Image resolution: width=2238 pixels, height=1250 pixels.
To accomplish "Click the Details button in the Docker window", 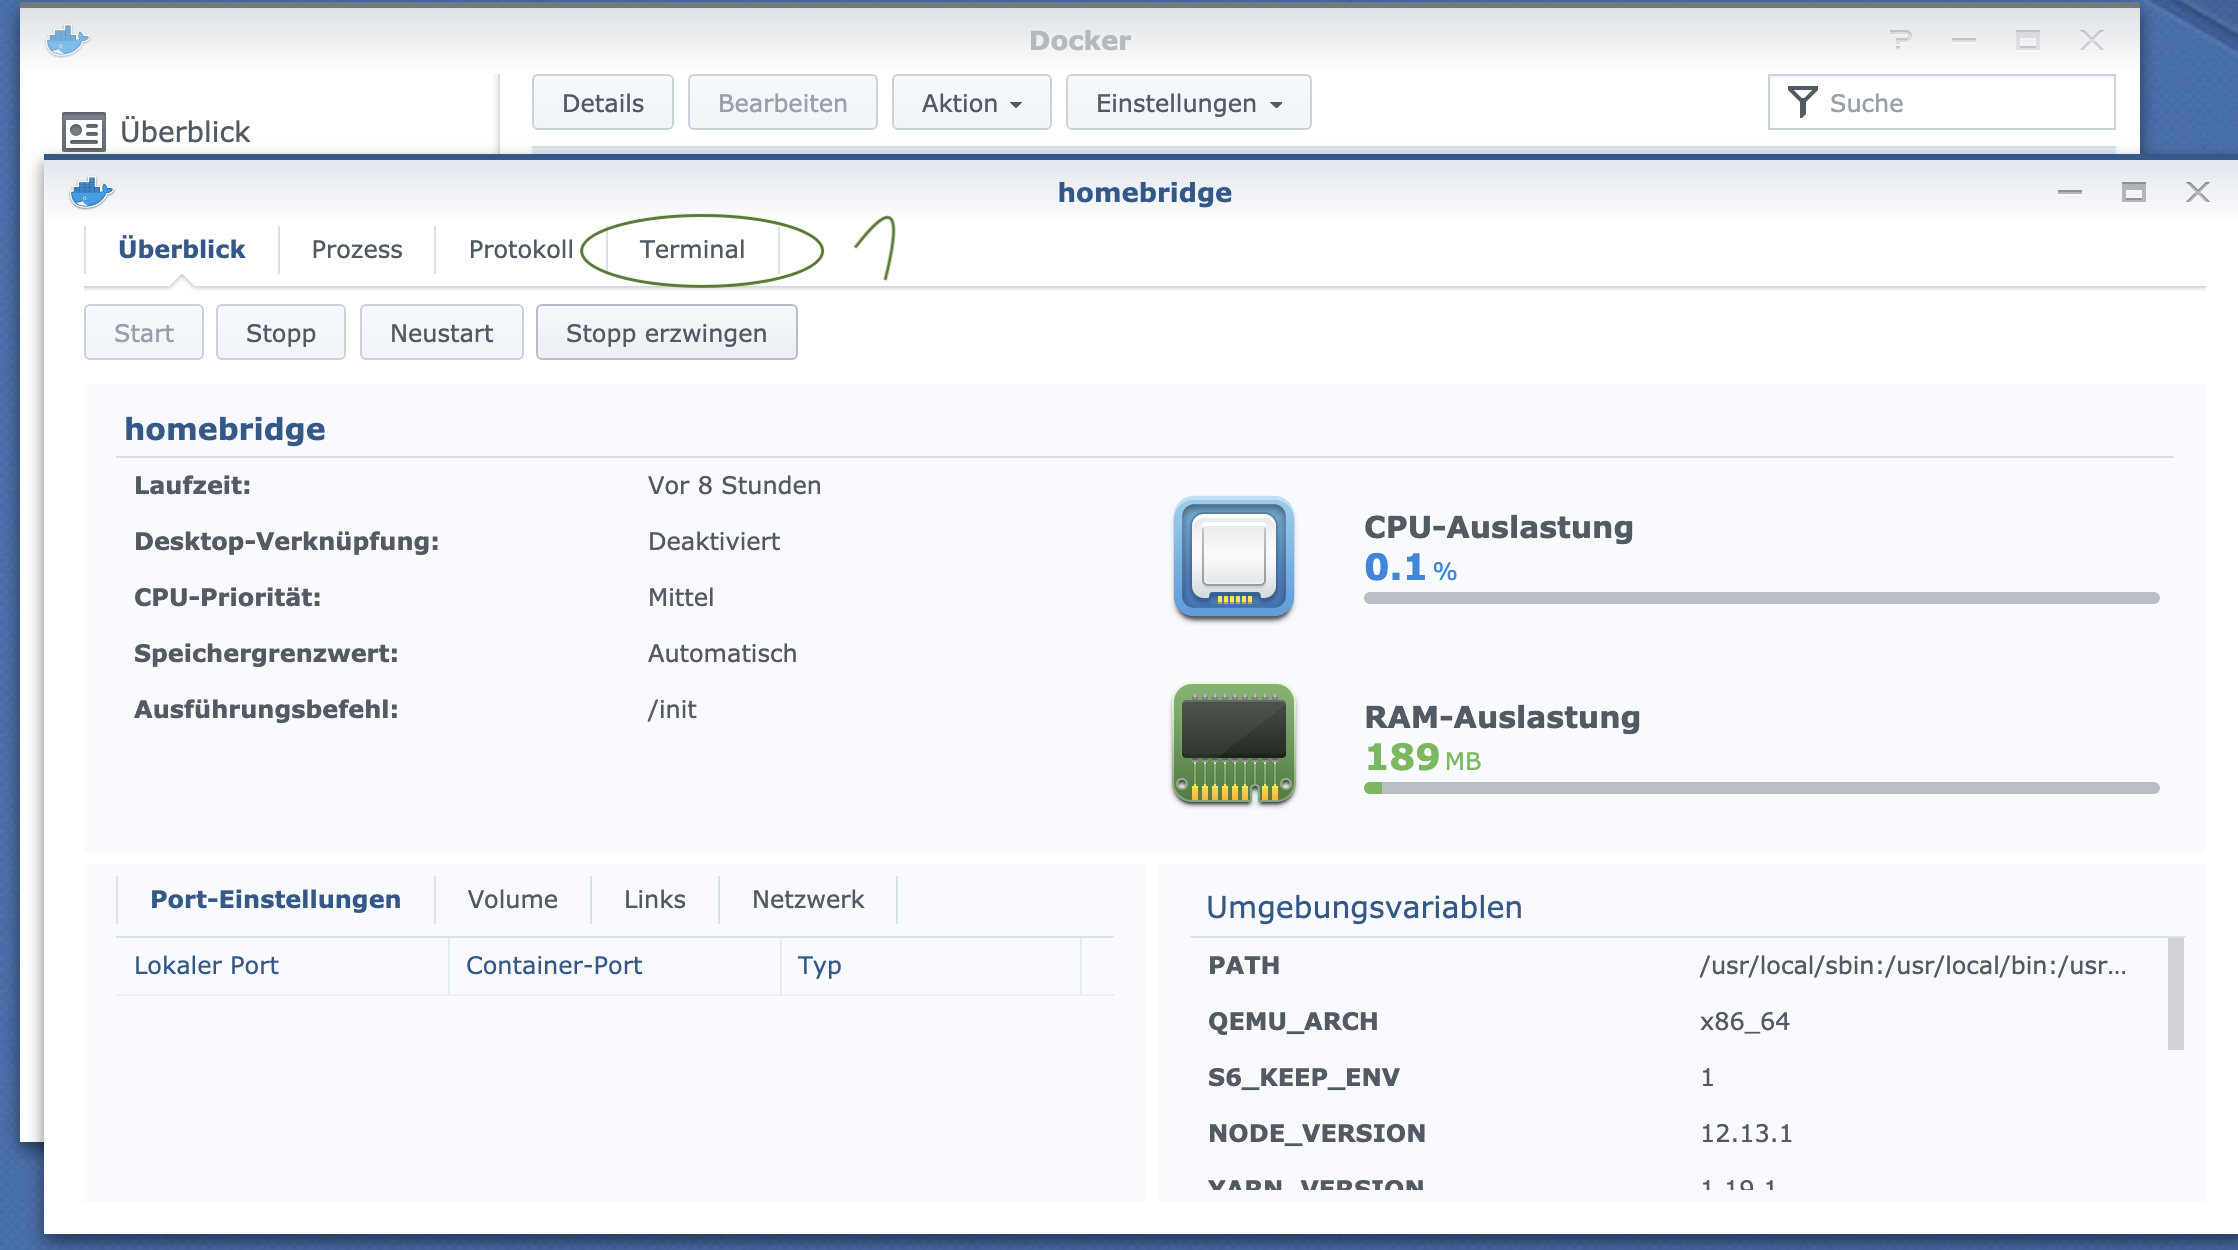I will (x=603, y=103).
